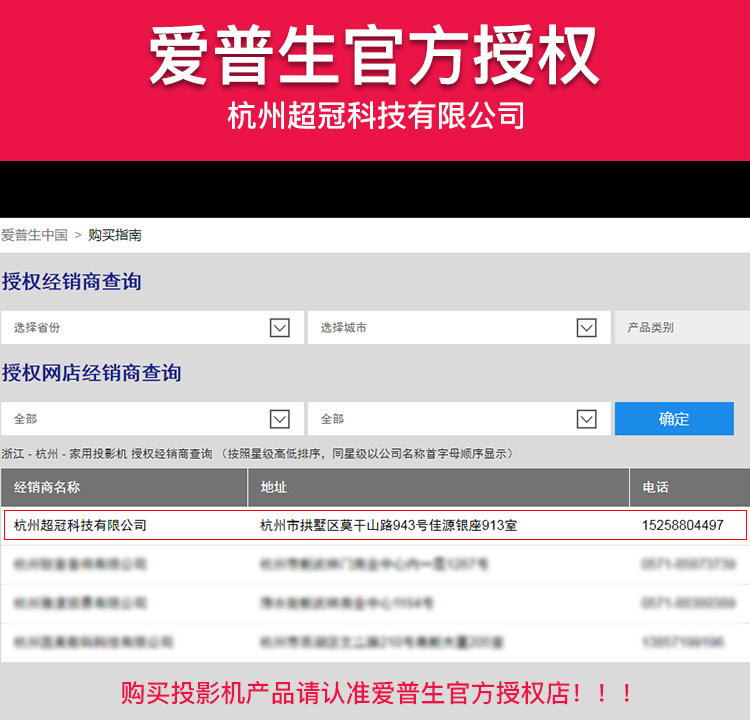Open the 选择省份 province dropdown
The width and height of the screenshot is (750, 720).
click(152, 328)
